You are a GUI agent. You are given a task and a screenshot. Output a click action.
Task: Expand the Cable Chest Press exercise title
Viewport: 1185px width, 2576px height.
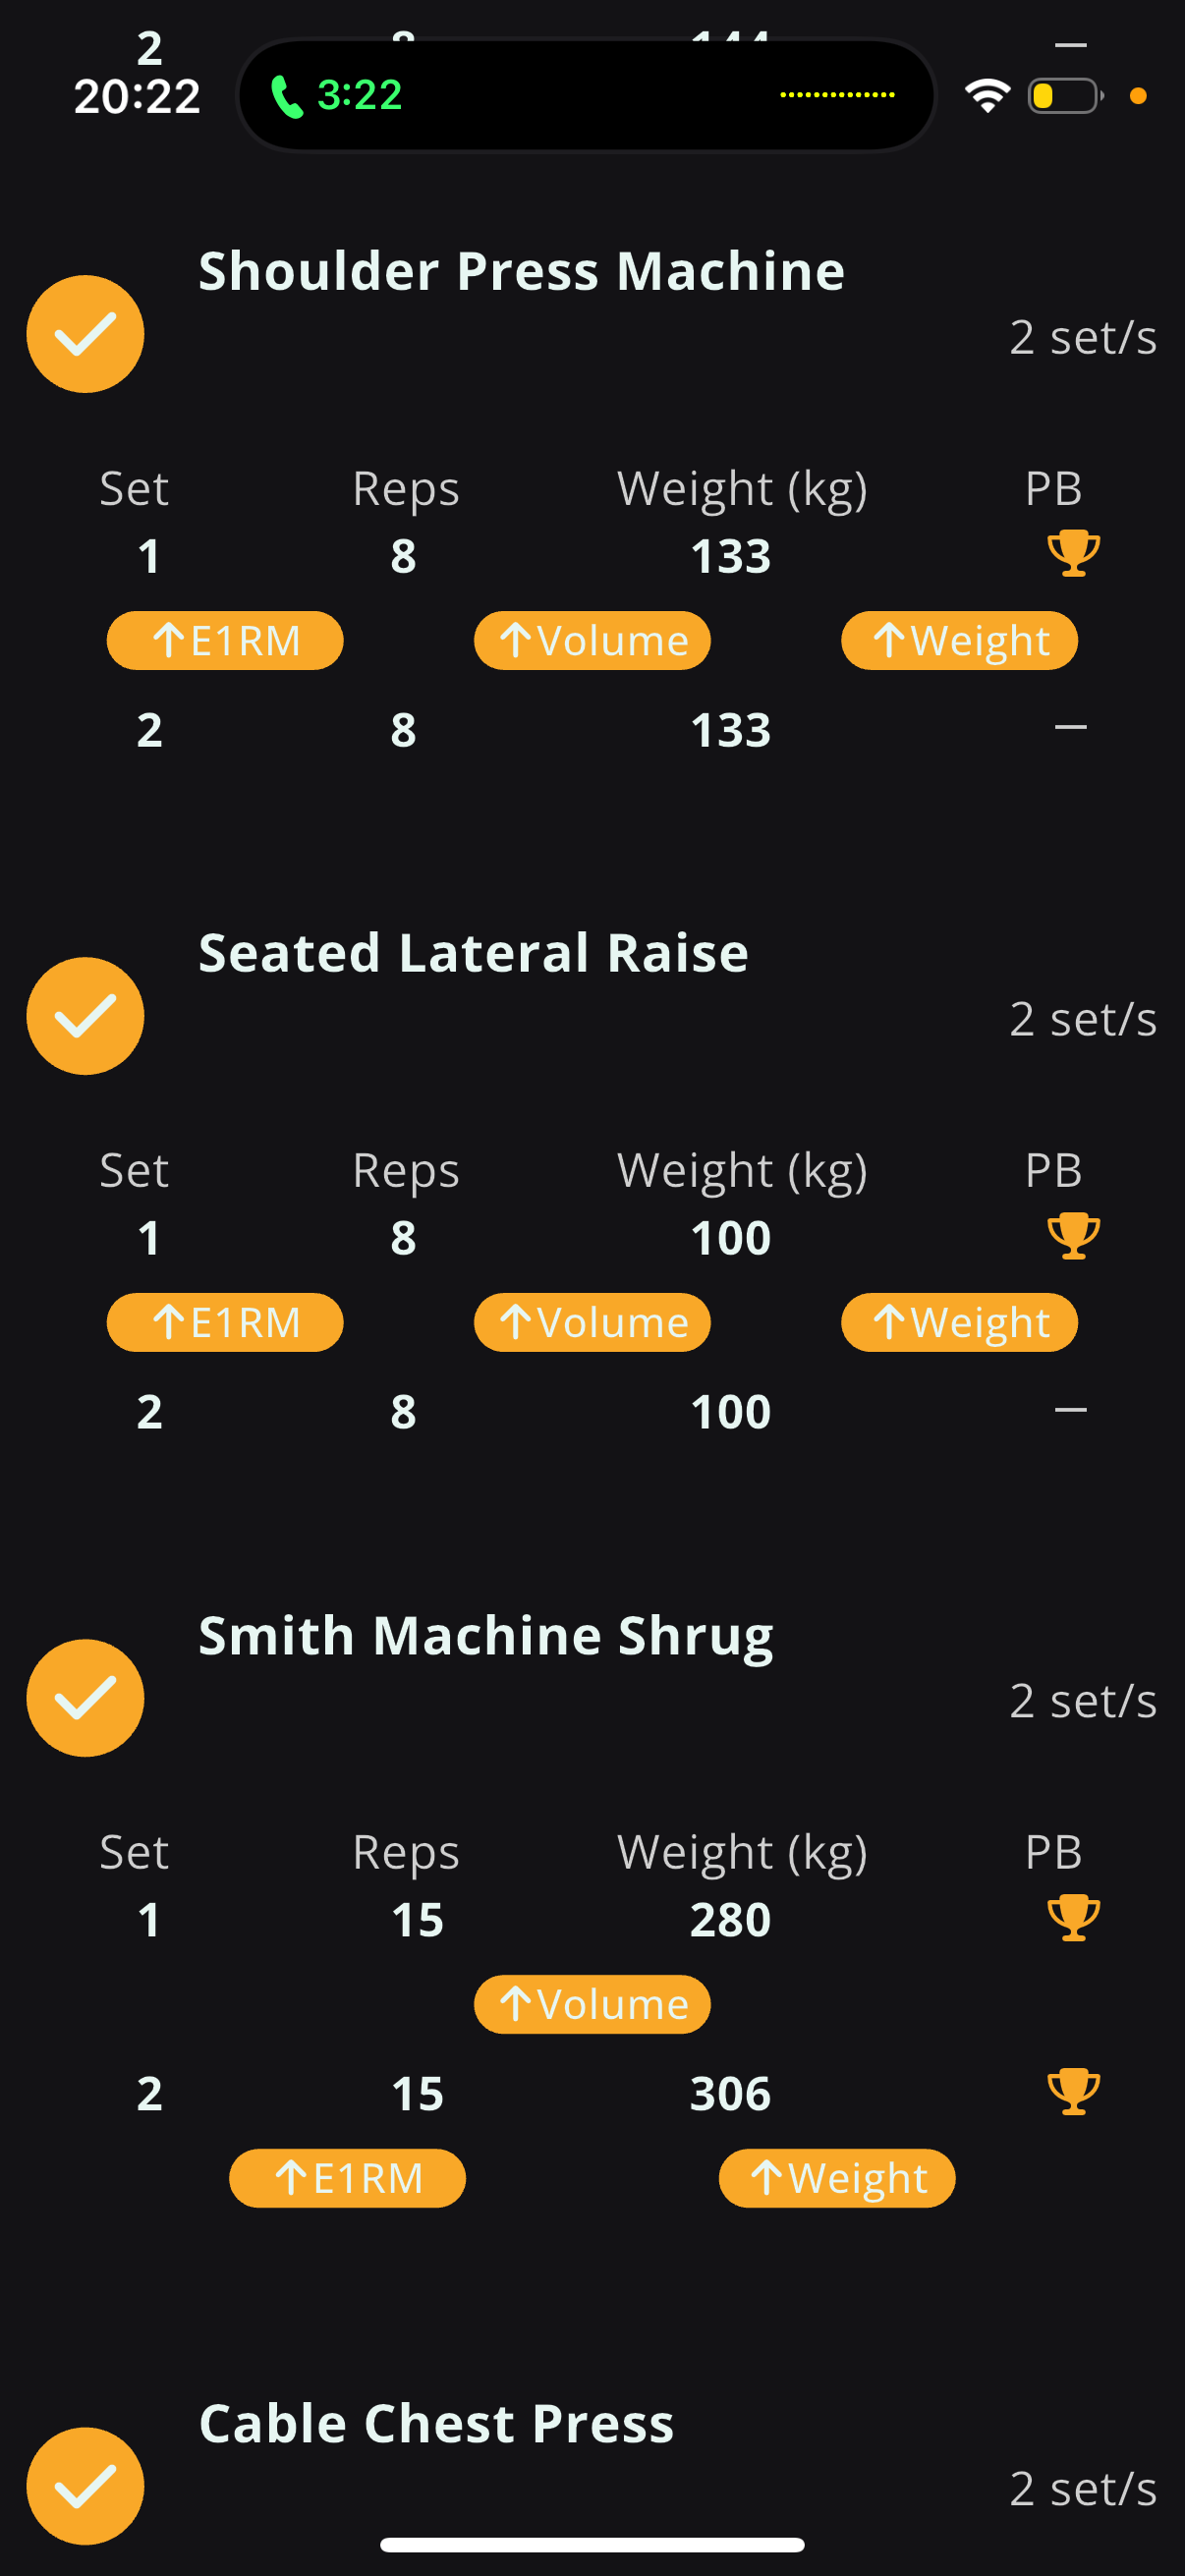click(x=436, y=2423)
